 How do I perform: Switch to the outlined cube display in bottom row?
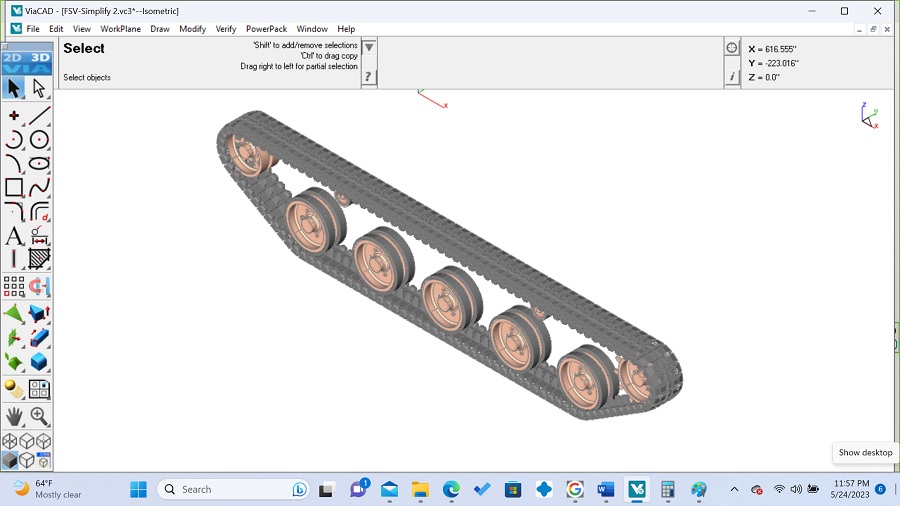coord(27,460)
